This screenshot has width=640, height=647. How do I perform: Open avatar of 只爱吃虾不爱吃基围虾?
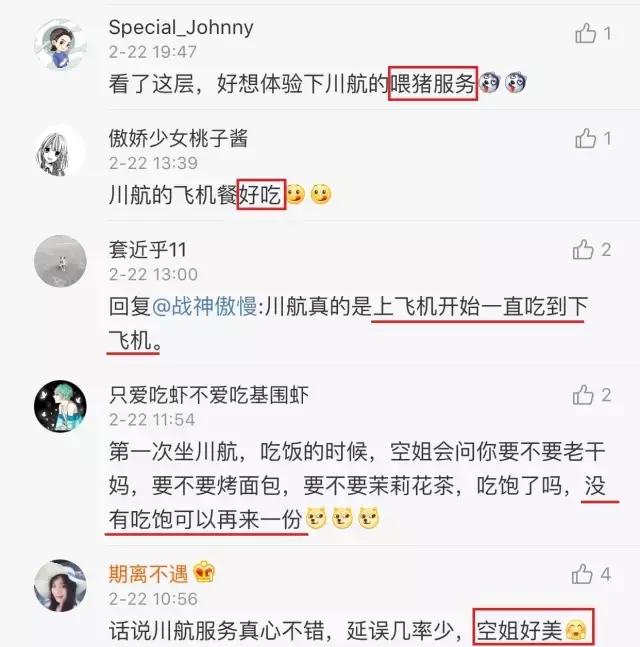coord(60,406)
